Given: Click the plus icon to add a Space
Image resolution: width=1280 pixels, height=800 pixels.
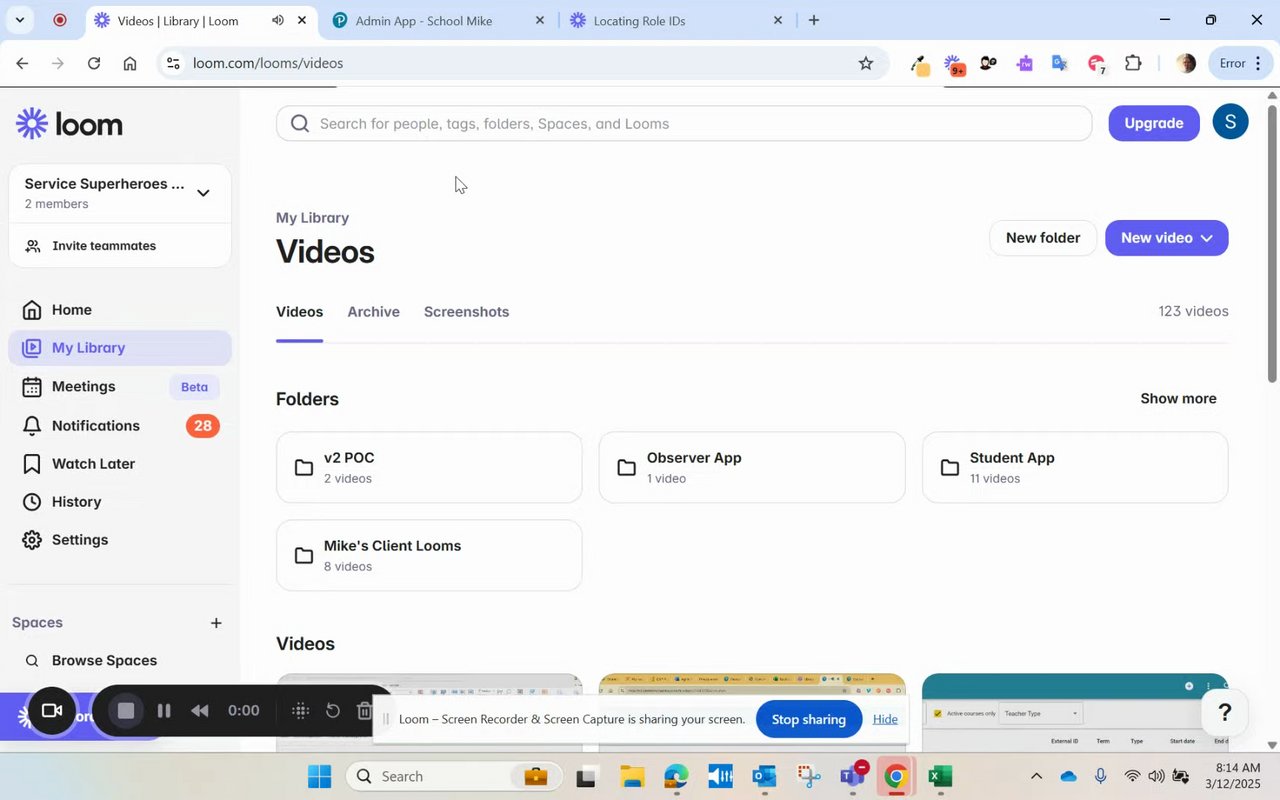Looking at the screenshot, I should (216, 623).
